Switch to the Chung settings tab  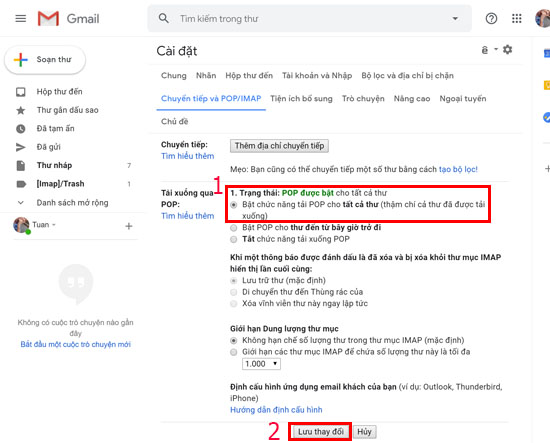[x=174, y=76]
